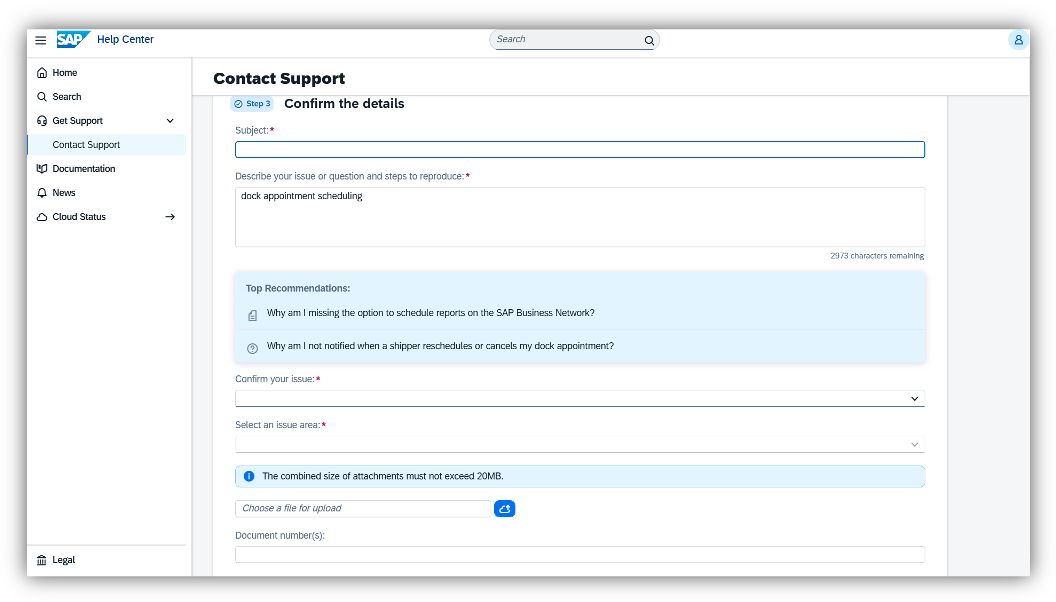Click the hamburger menu icon
The image size is (1056, 602).
point(41,40)
